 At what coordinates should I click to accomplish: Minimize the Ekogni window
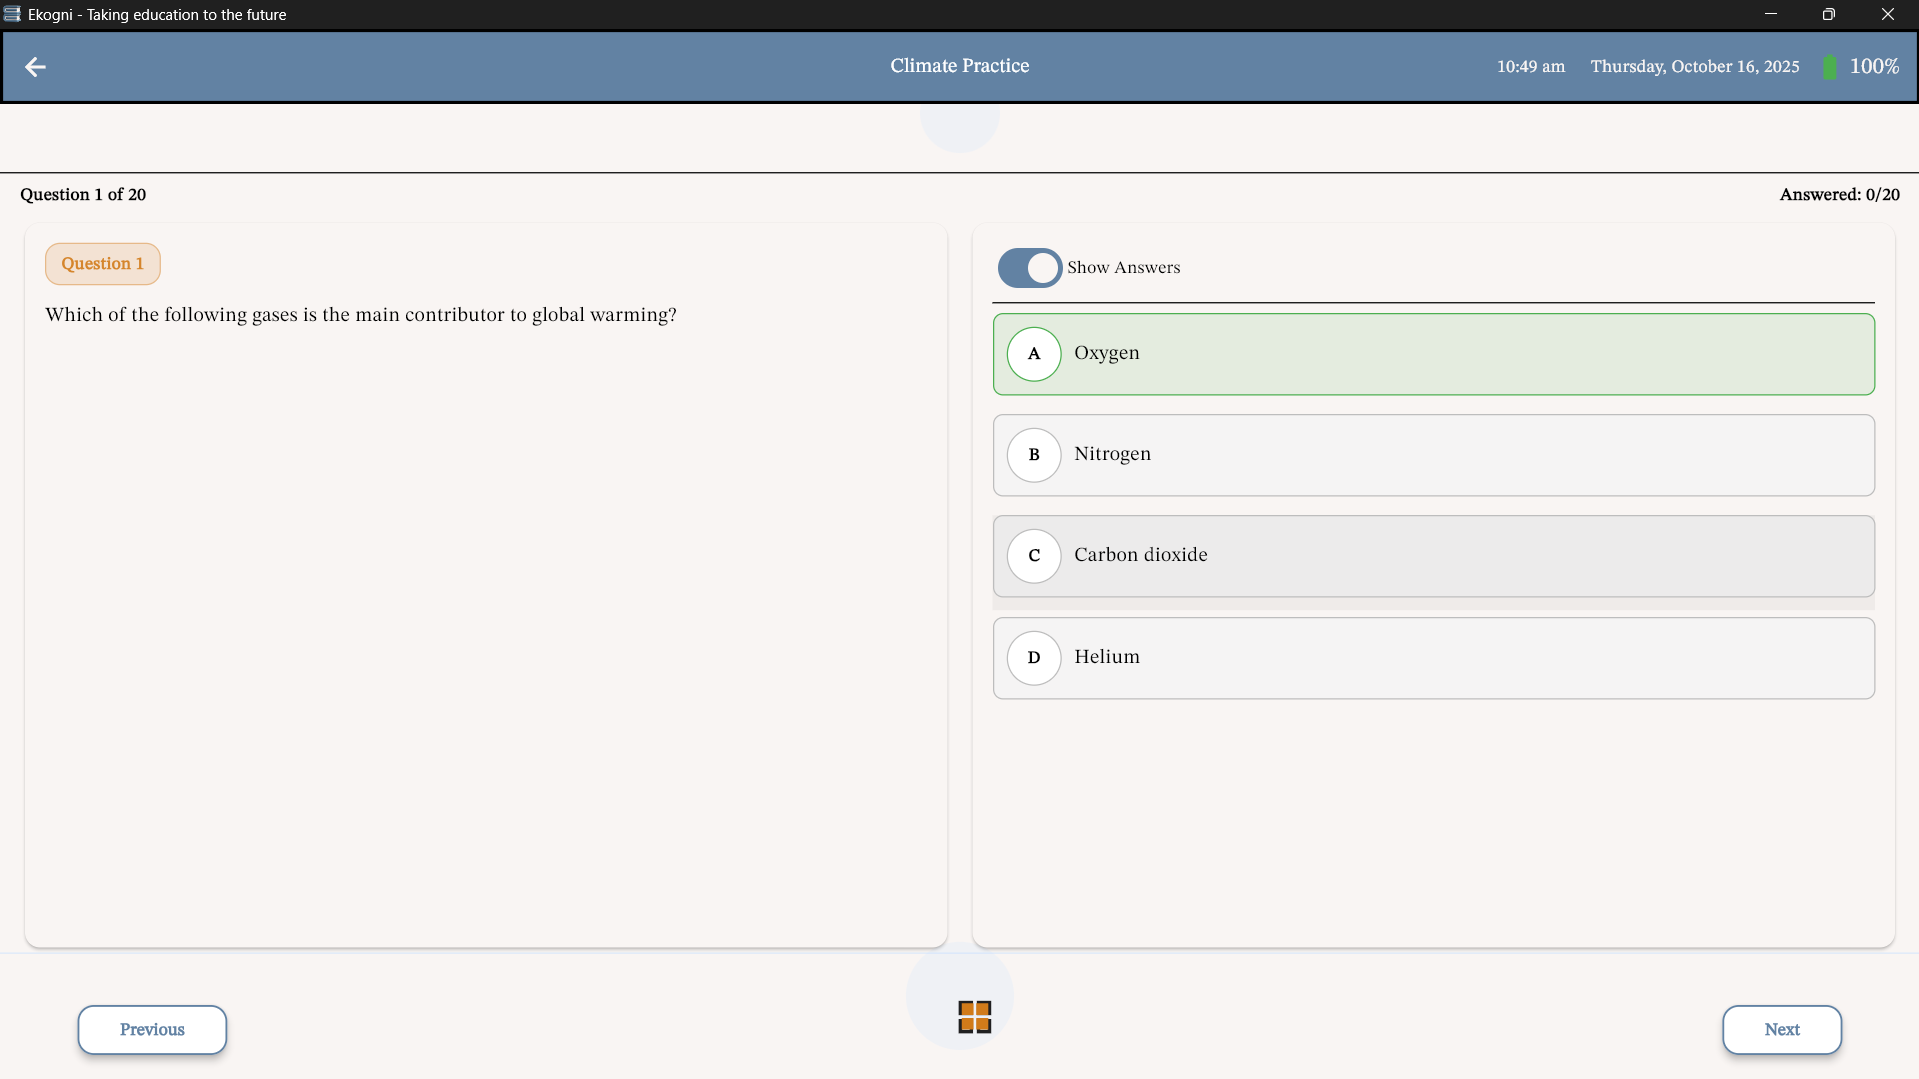[1770, 14]
